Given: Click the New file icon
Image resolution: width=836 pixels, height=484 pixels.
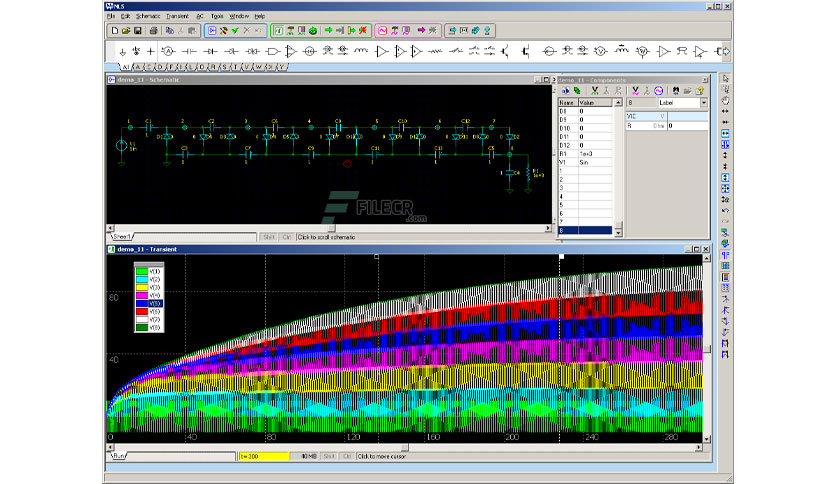Looking at the screenshot, I should tap(114, 30).
